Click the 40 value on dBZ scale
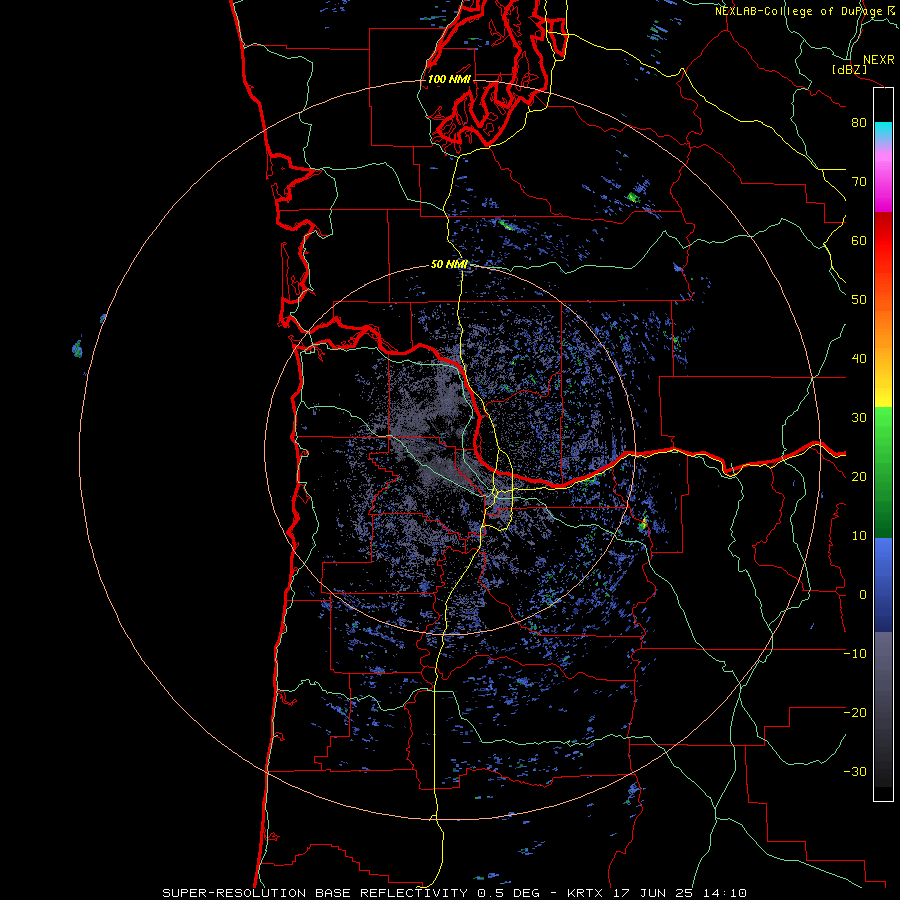The height and width of the screenshot is (900, 900). coord(859,359)
